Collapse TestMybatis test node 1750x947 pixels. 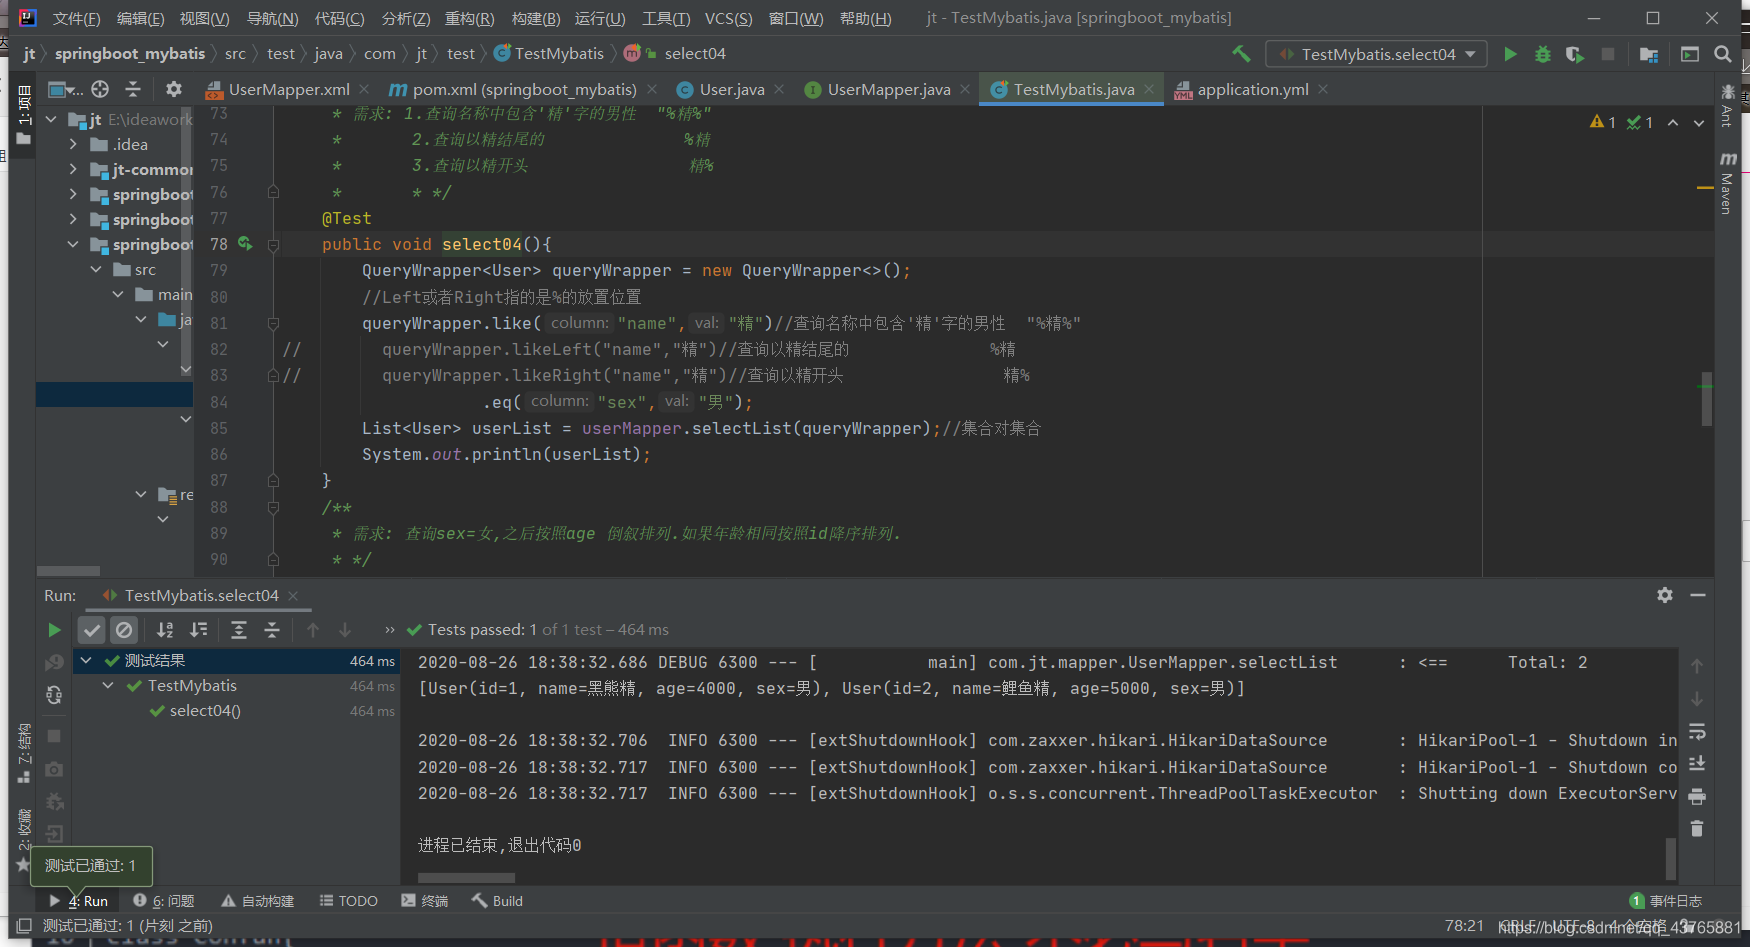pos(108,685)
